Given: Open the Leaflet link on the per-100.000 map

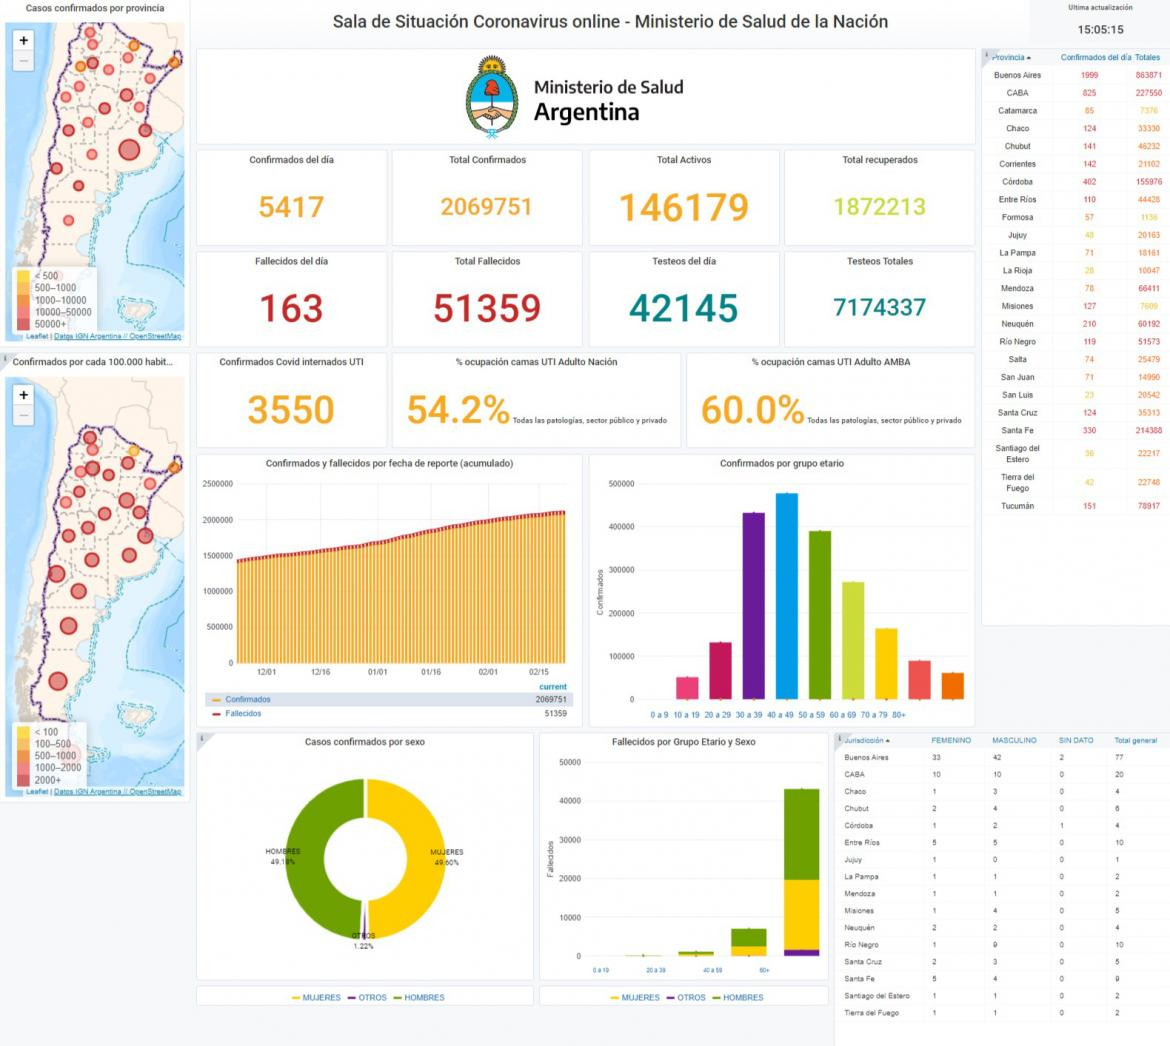Looking at the screenshot, I should pos(37,792).
